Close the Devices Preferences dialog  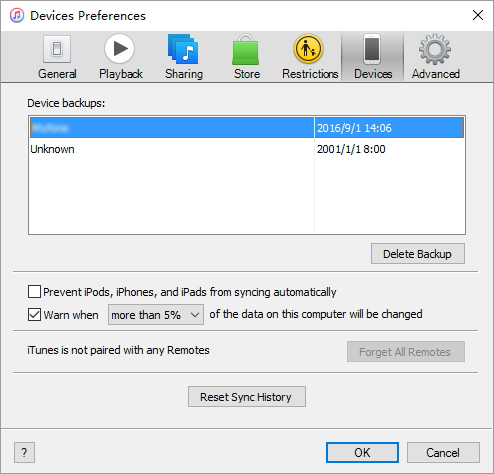pyautogui.click(x=478, y=15)
